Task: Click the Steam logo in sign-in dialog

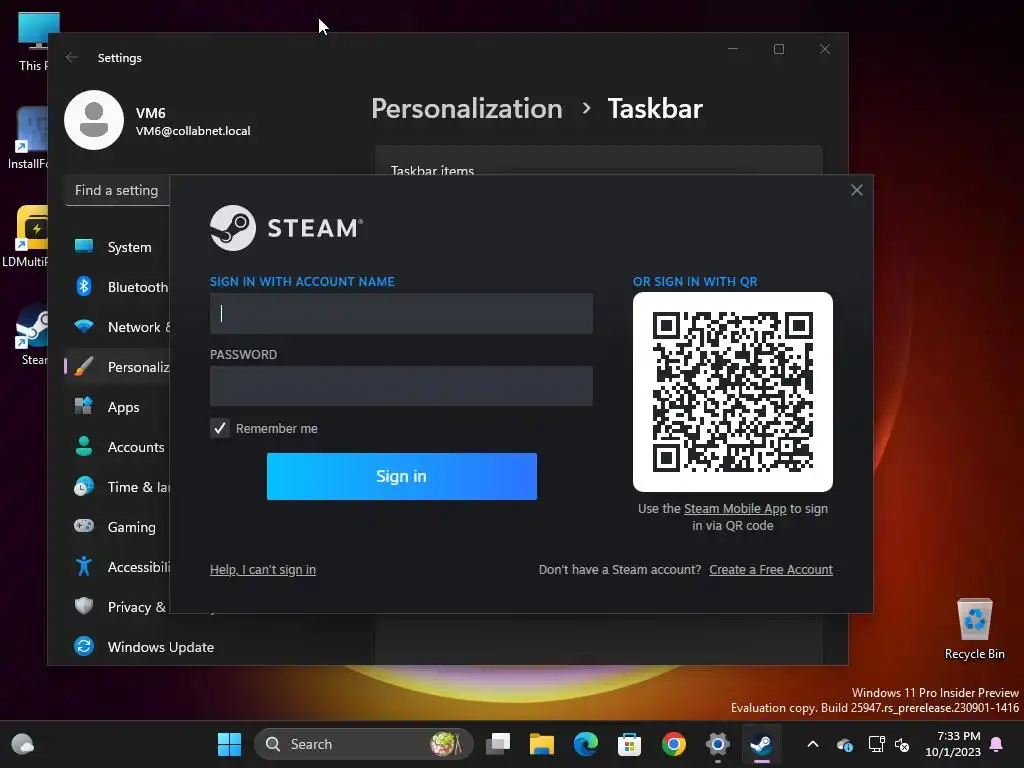Action: point(285,228)
